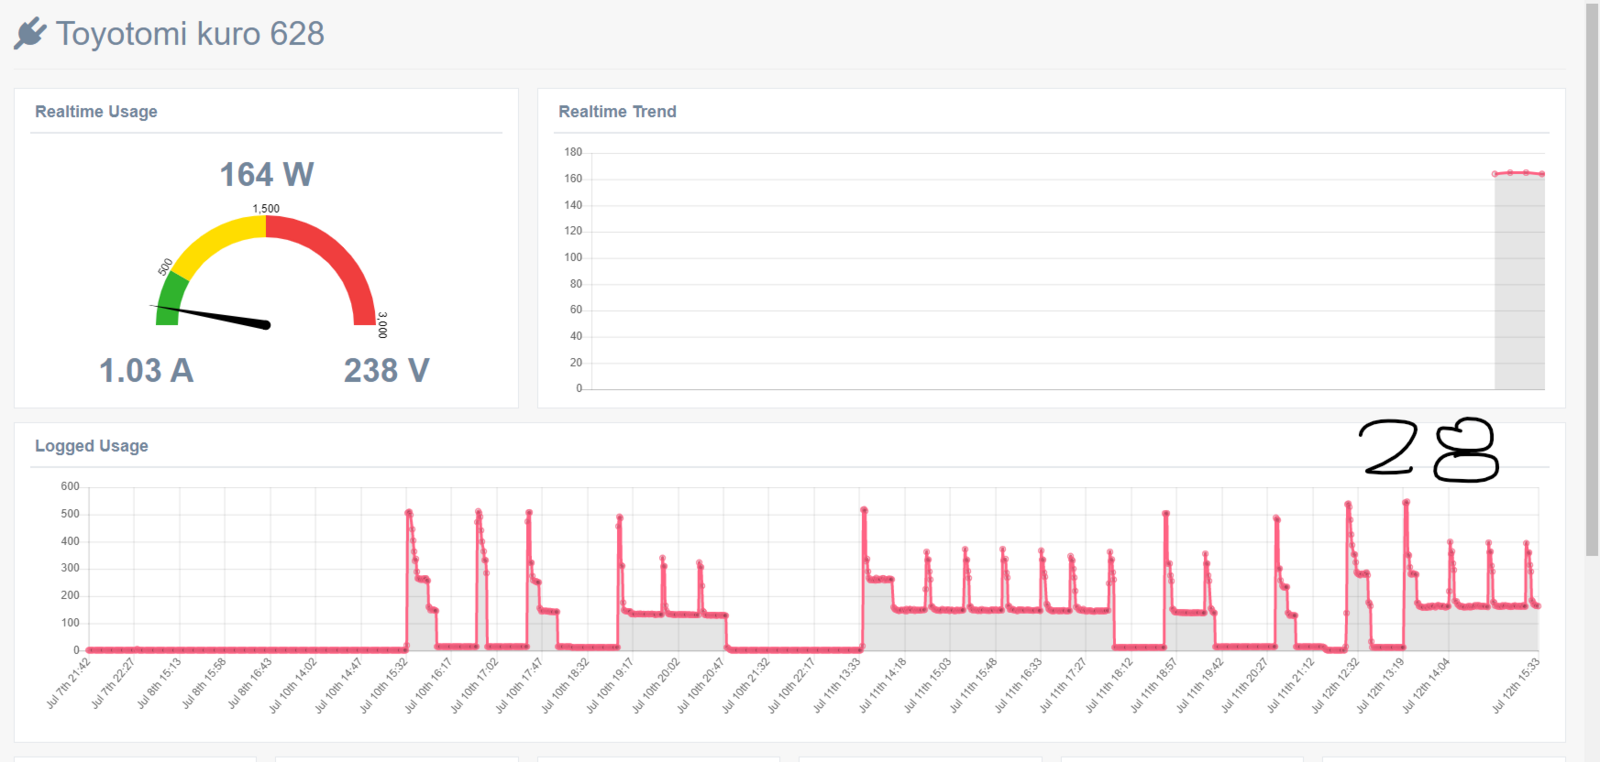Click the Jul 8th 15:13 axis label
The width and height of the screenshot is (1600, 762).
[159, 683]
